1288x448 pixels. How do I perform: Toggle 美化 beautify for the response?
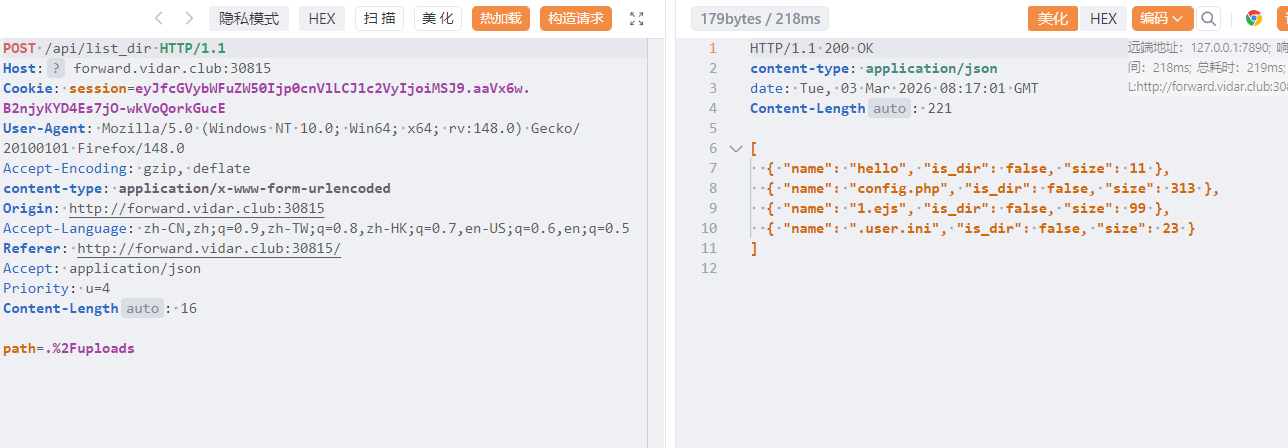click(1052, 18)
